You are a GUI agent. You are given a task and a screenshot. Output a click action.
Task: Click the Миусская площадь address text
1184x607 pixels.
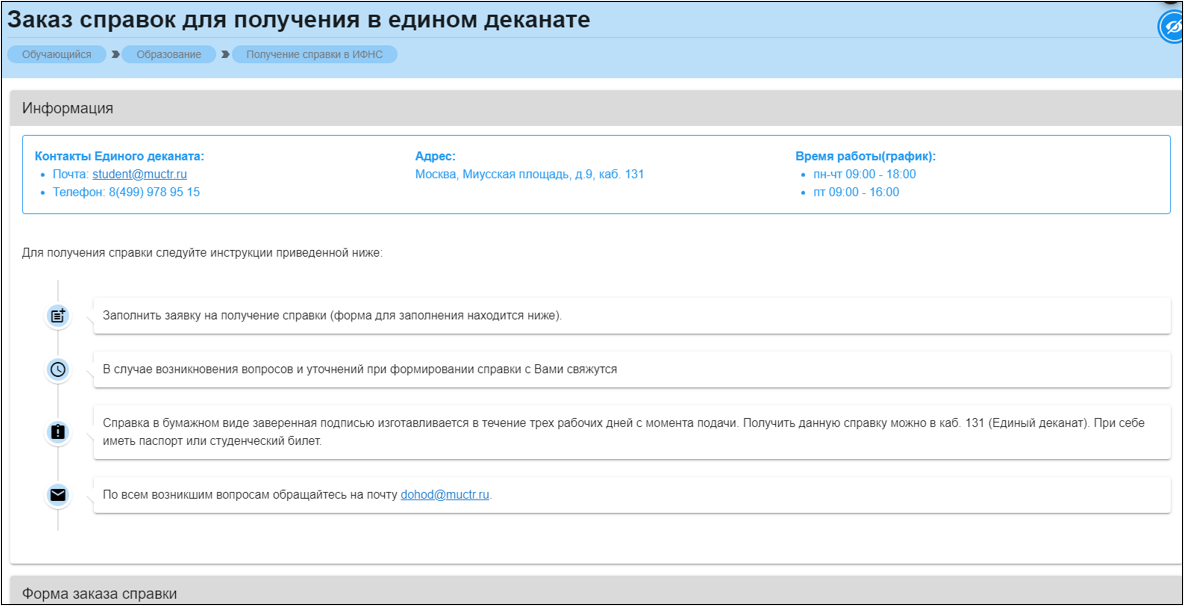[x=529, y=174]
